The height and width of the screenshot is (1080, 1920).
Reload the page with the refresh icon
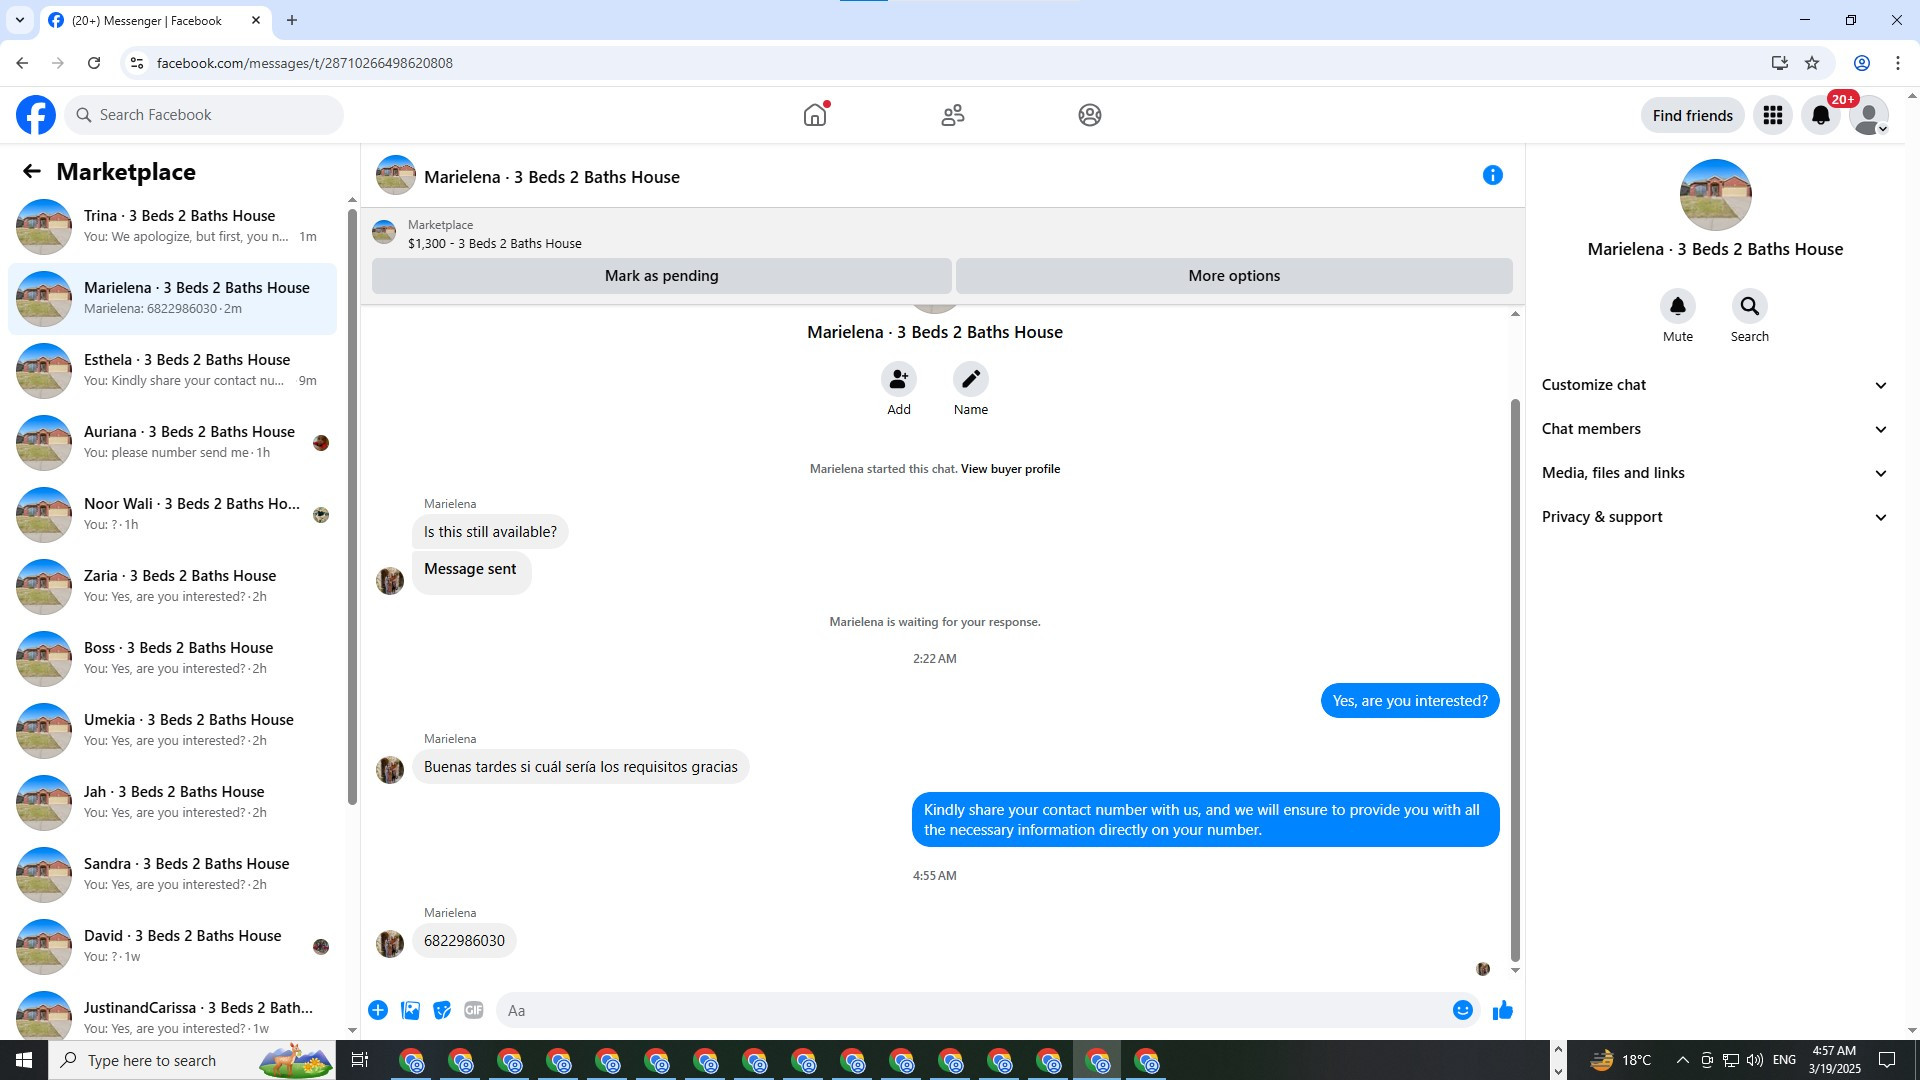tap(94, 63)
